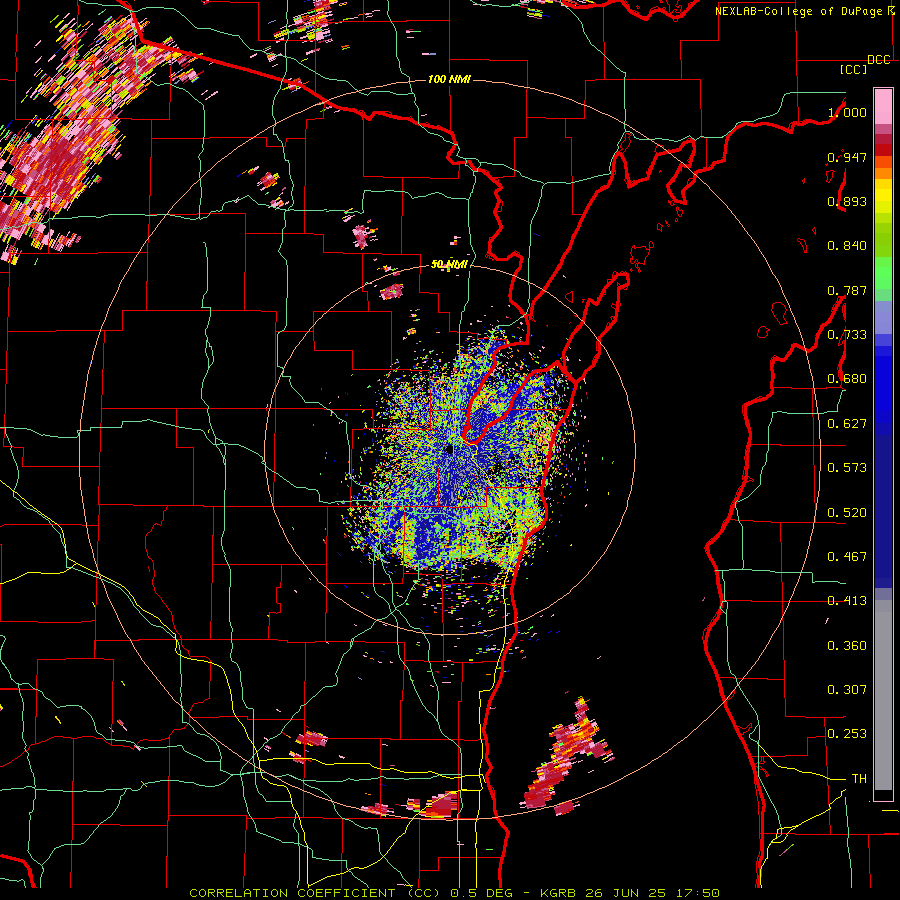The height and width of the screenshot is (900, 900).
Task: Click the 100 NMI range ring label
Action: 449,79
